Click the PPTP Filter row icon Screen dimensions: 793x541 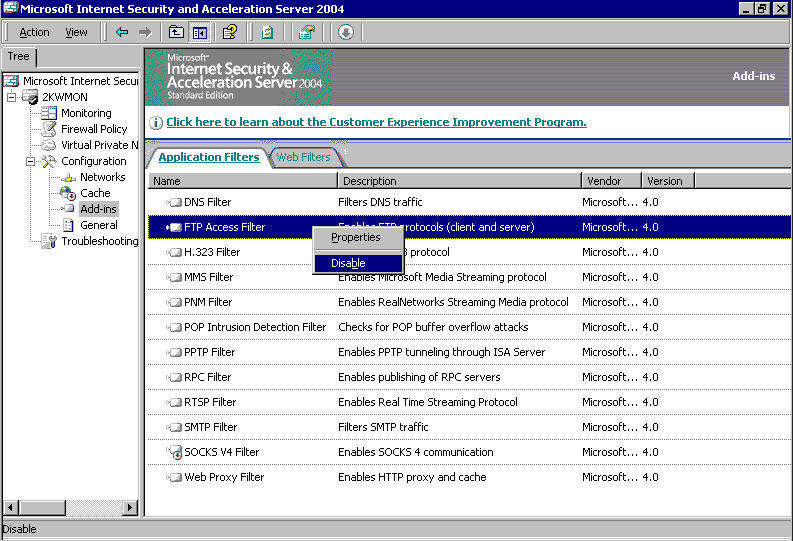pyautogui.click(x=174, y=352)
